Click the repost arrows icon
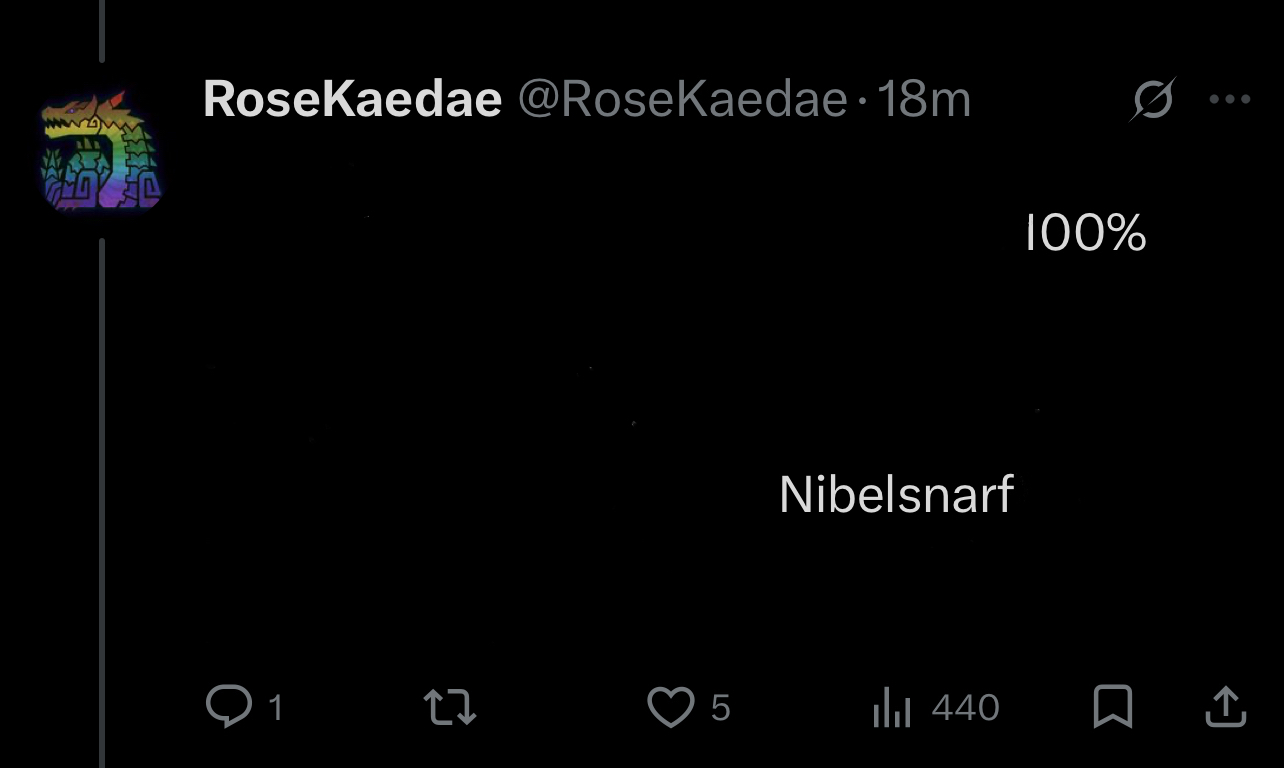Viewport: 1284px width, 768px height. [x=450, y=707]
